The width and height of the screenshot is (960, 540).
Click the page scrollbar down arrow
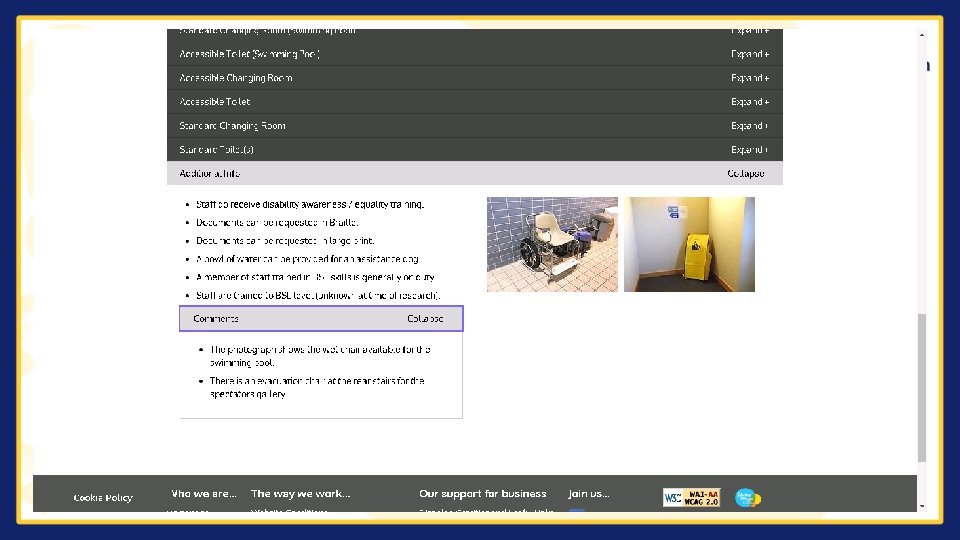point(921,506)
